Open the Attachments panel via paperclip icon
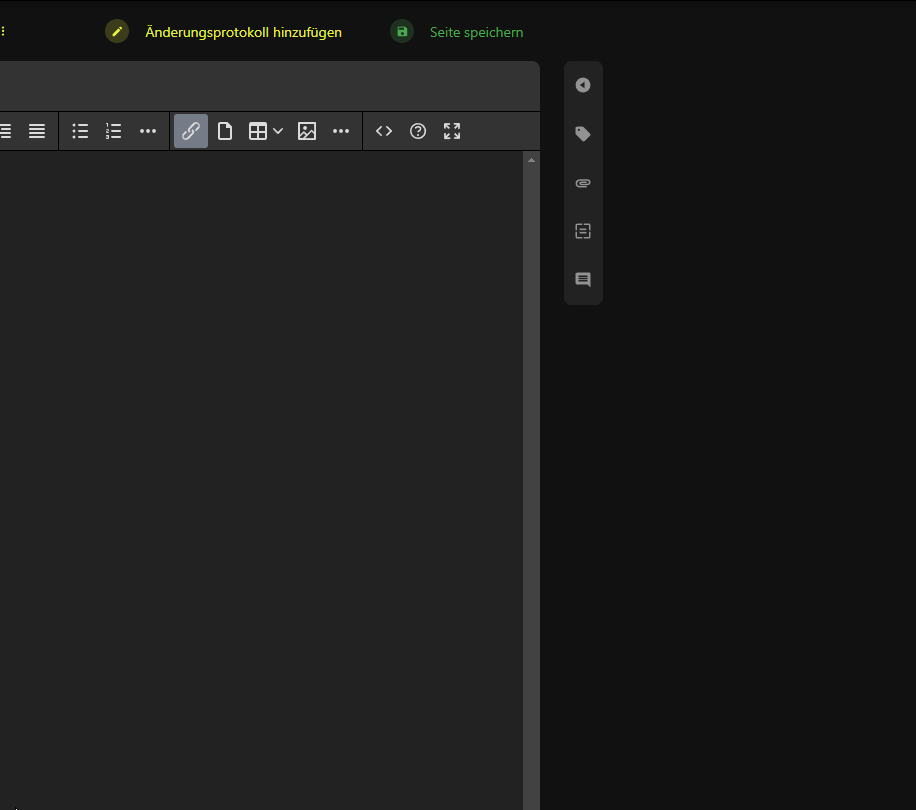916x810 pixels. (583, 183)
